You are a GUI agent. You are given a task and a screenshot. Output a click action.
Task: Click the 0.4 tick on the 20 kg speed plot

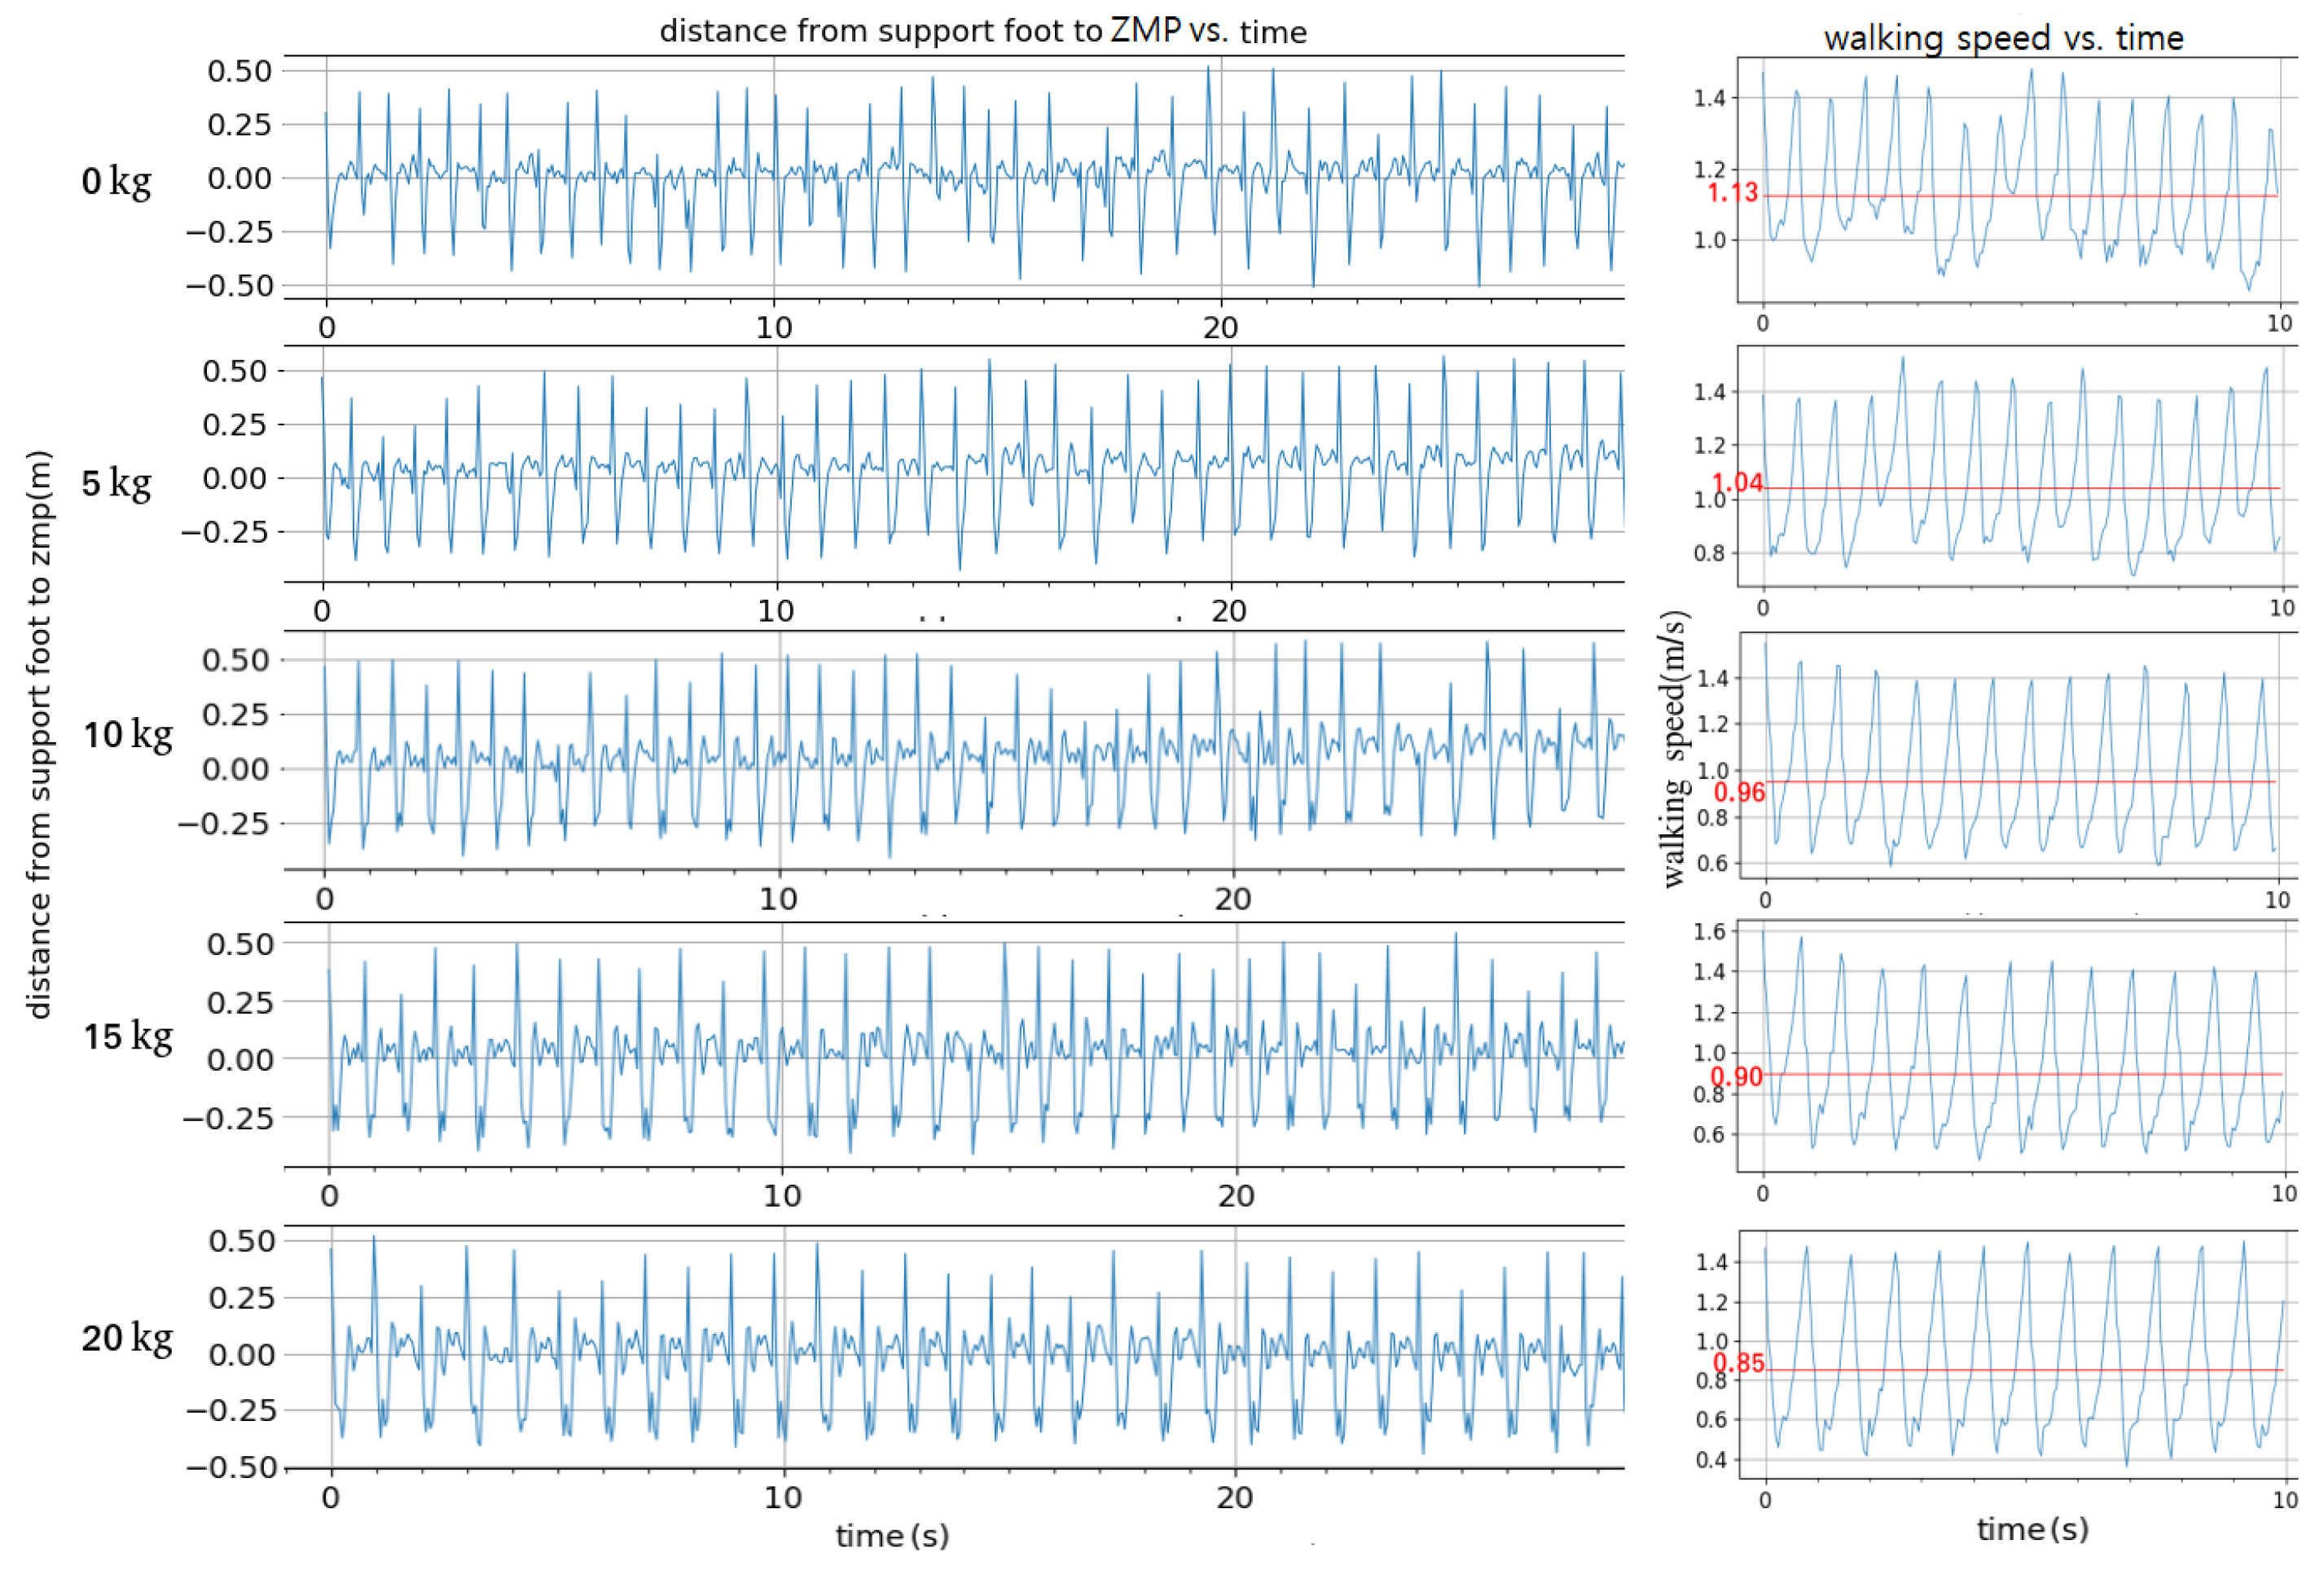point(1711,1459)
